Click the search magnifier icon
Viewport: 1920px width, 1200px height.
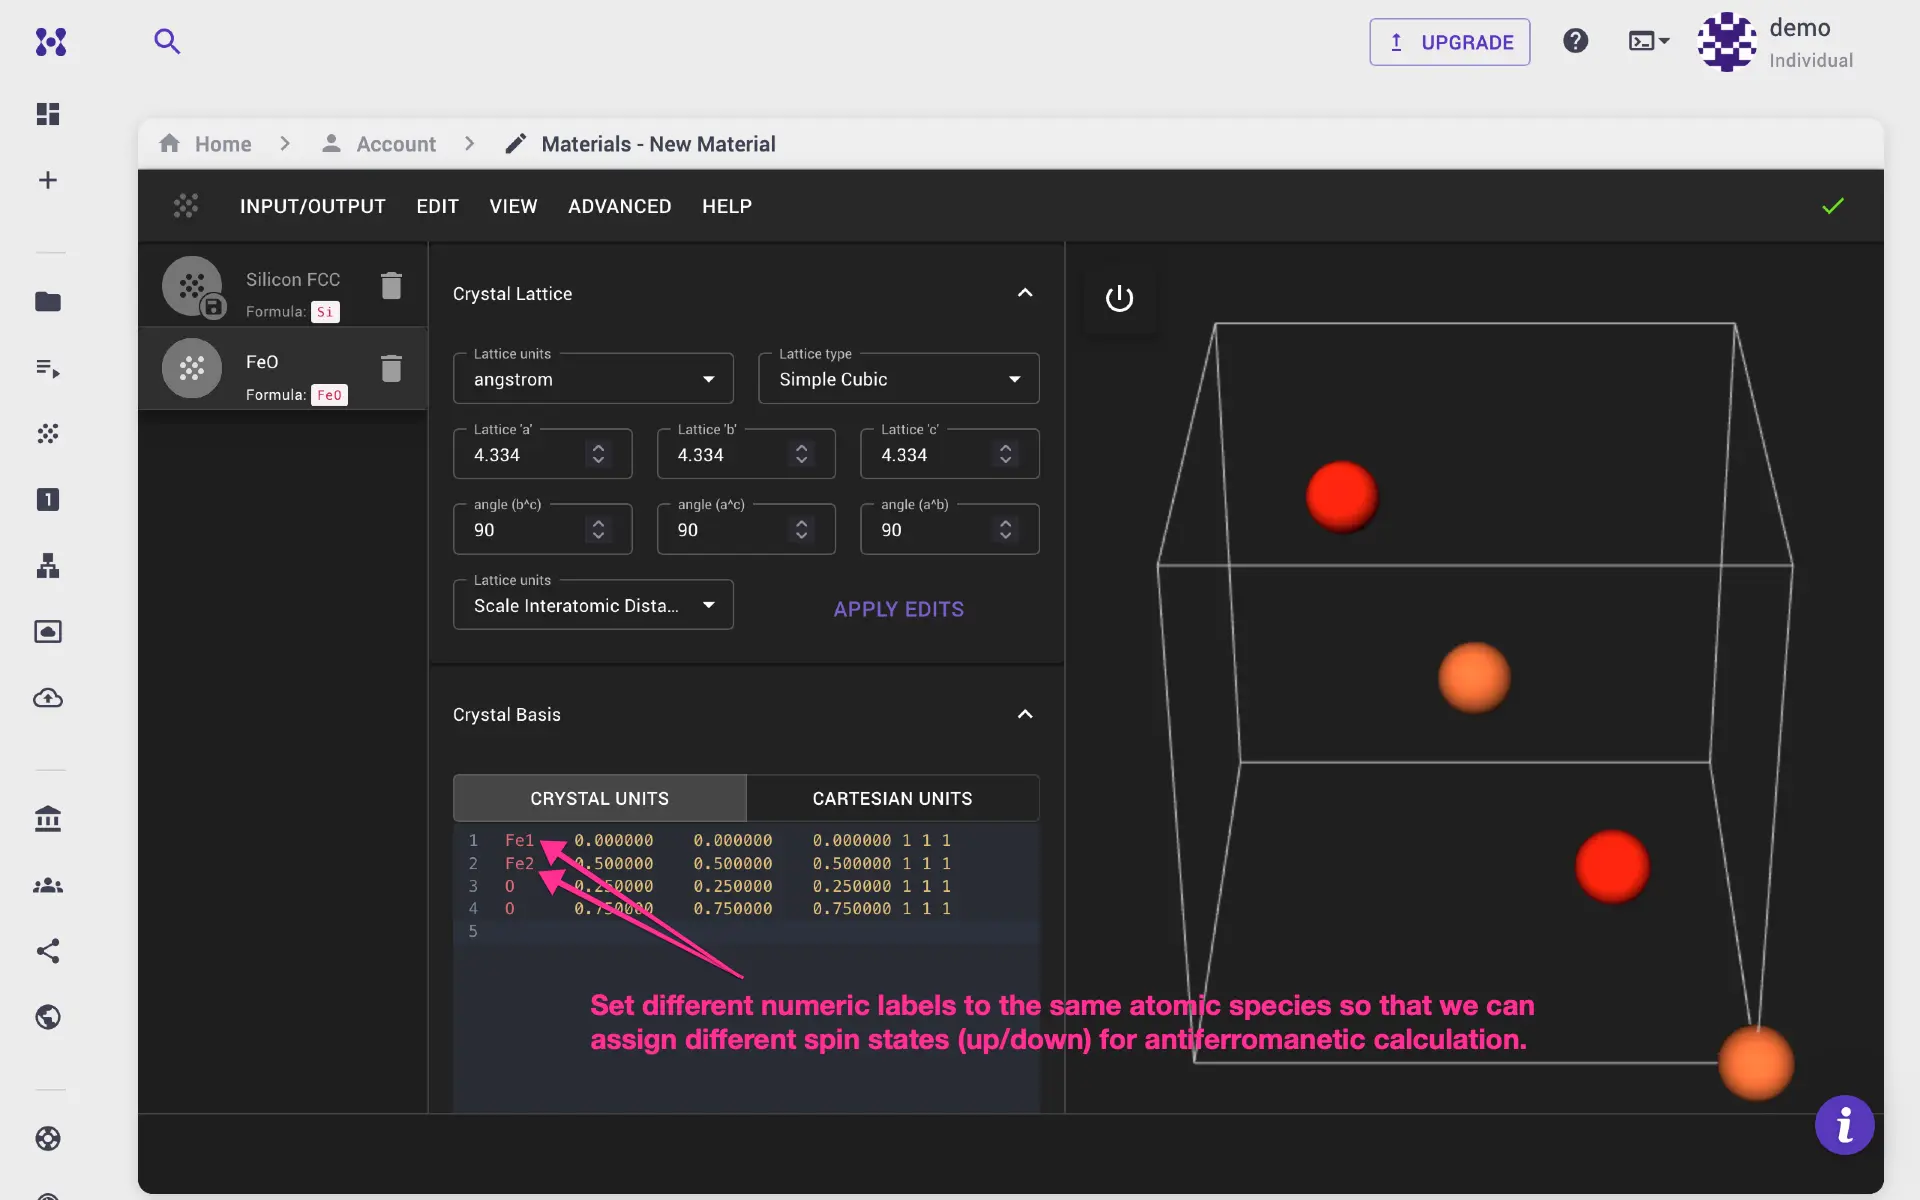[167, 41]
